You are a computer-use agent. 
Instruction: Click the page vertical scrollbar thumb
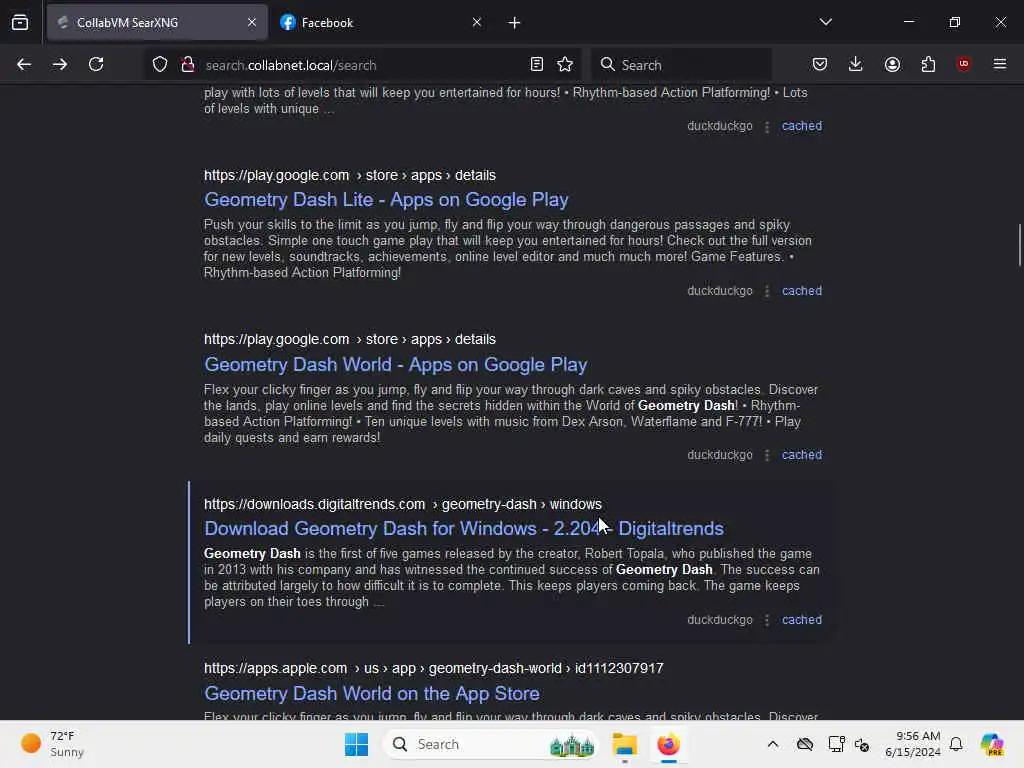pos(1019,245)
